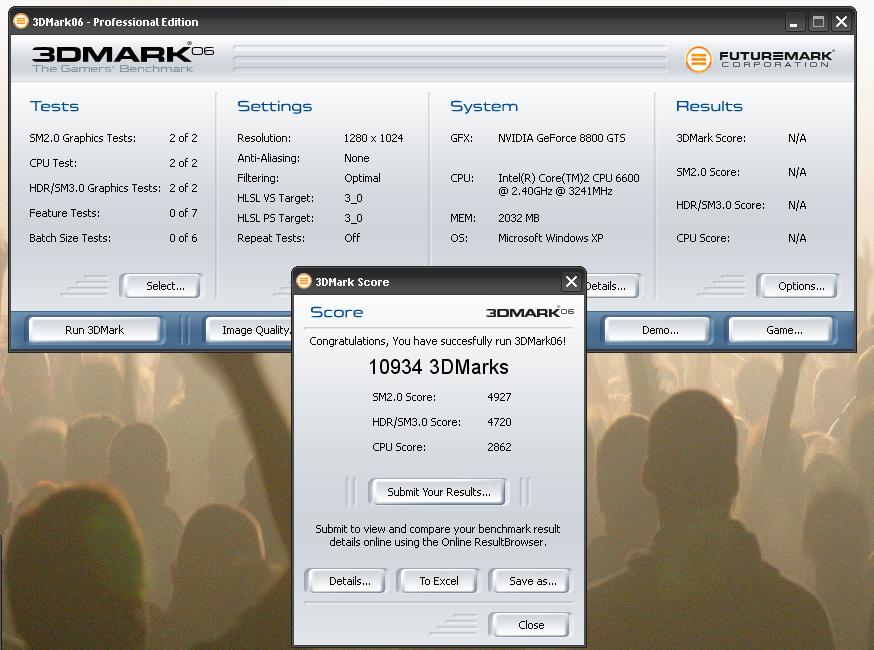Click the Futuremark Corporation logo
The height and width of the screenshot is (650, 874).
click(760, 59)
